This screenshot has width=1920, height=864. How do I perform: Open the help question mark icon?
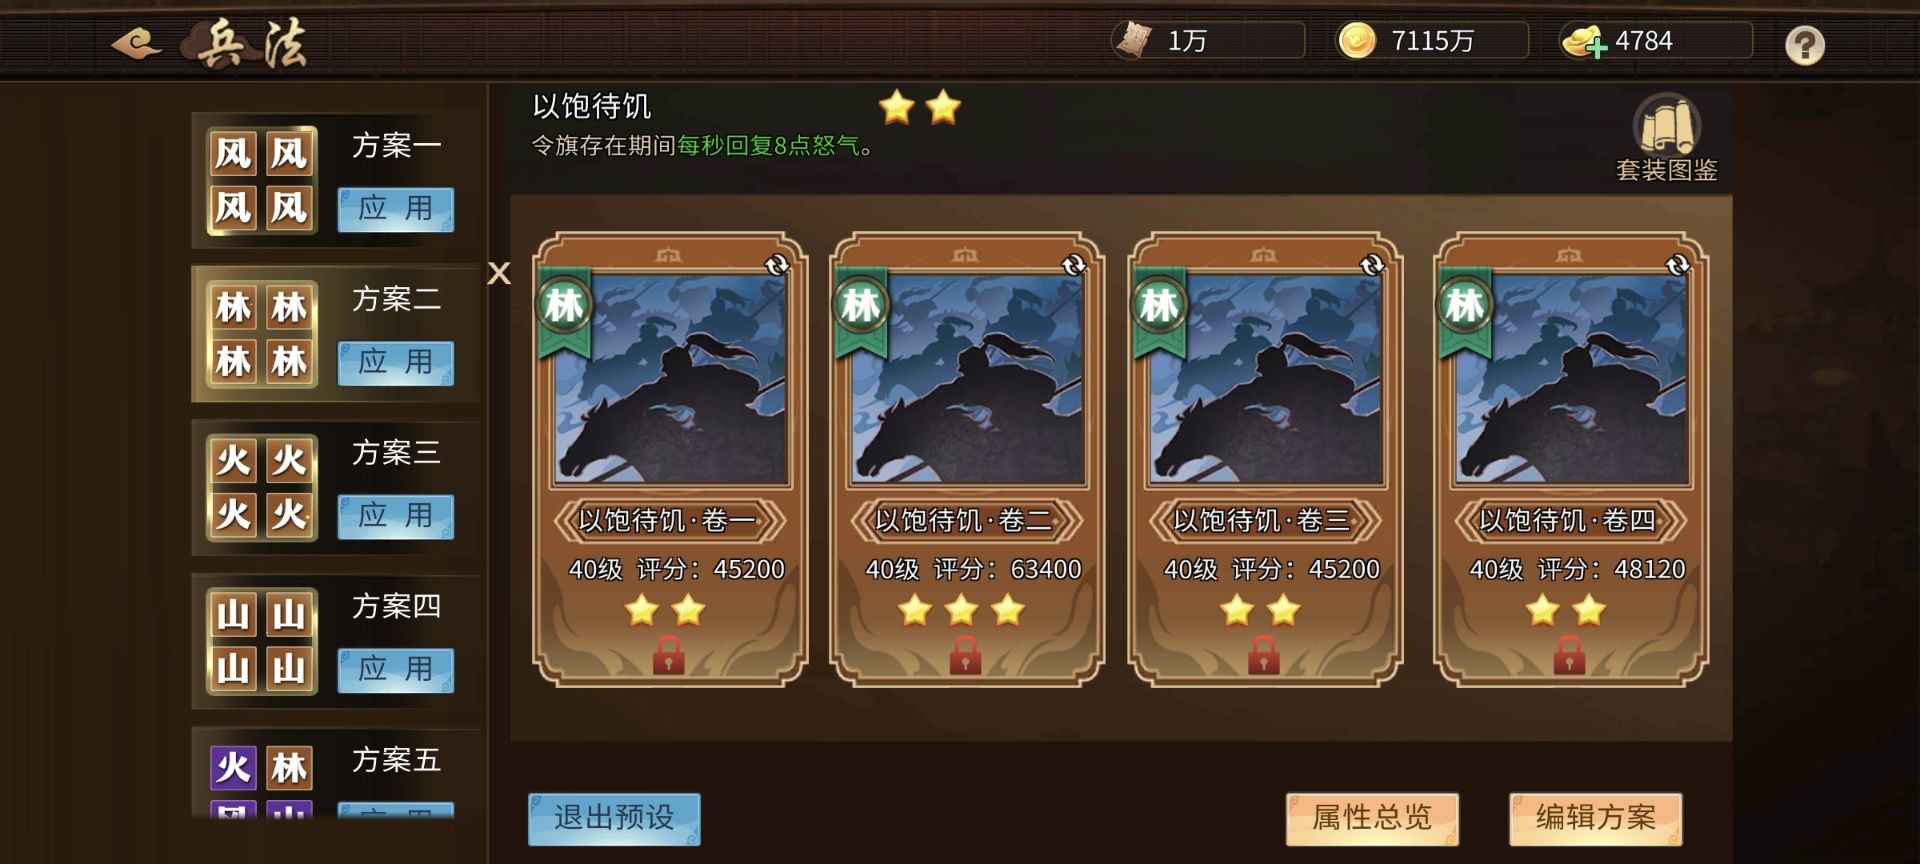(x=1804, y=45)
